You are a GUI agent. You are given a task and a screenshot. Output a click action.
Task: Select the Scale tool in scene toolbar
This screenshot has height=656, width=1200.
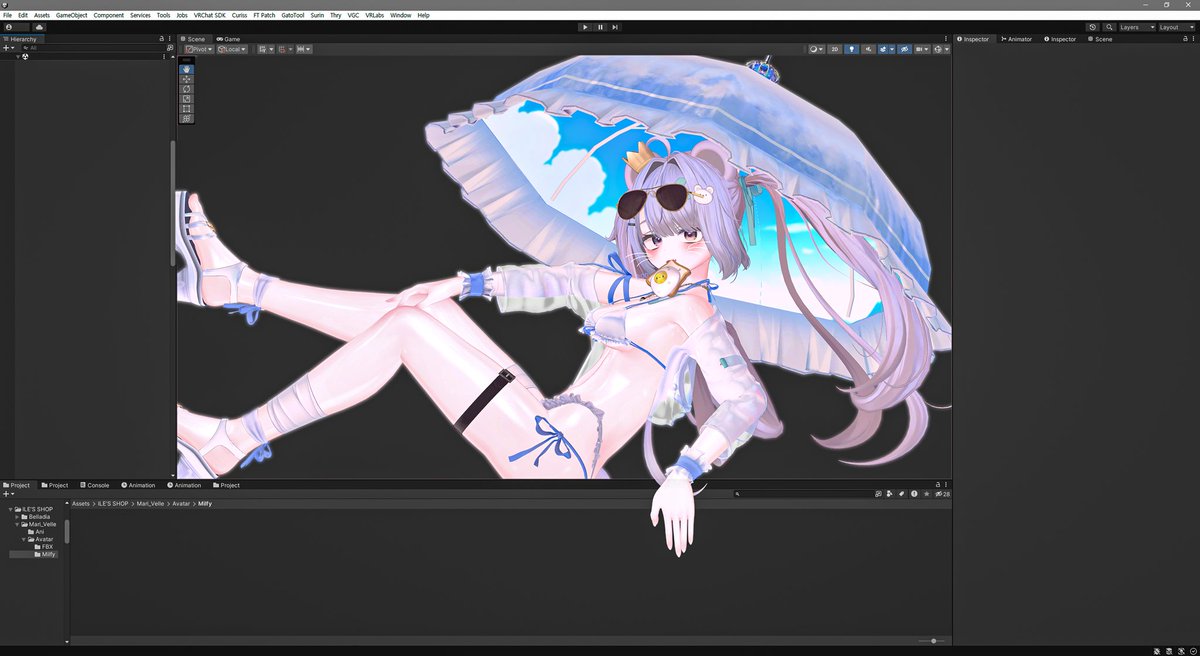point(186,99)
